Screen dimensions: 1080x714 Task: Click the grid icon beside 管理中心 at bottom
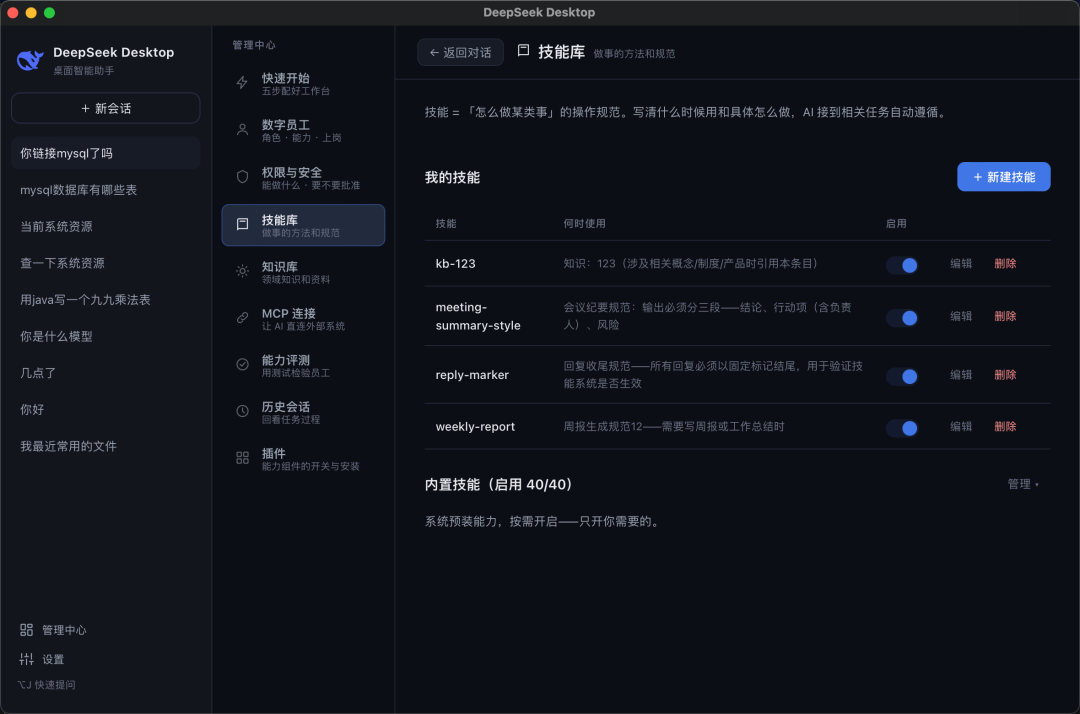pyautogui.click(x=26, y=630)
